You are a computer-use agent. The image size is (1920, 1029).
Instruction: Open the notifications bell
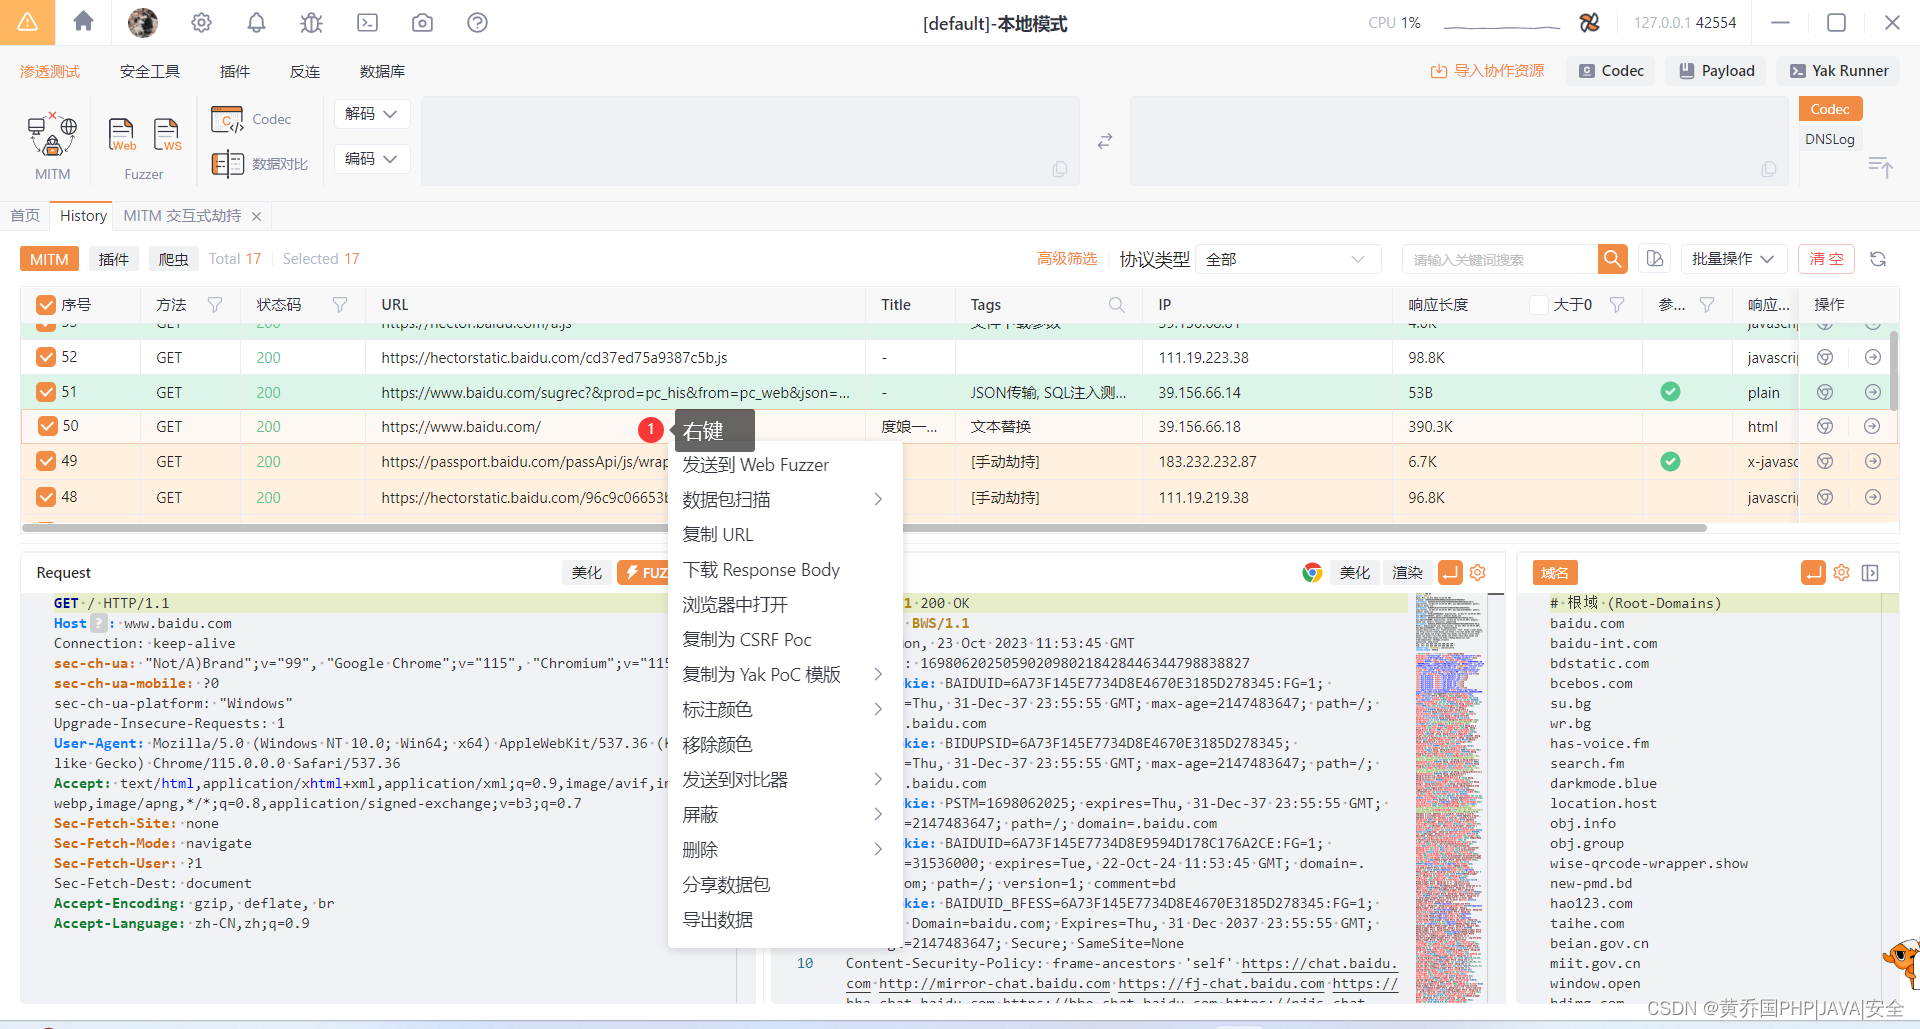point(256,22)
